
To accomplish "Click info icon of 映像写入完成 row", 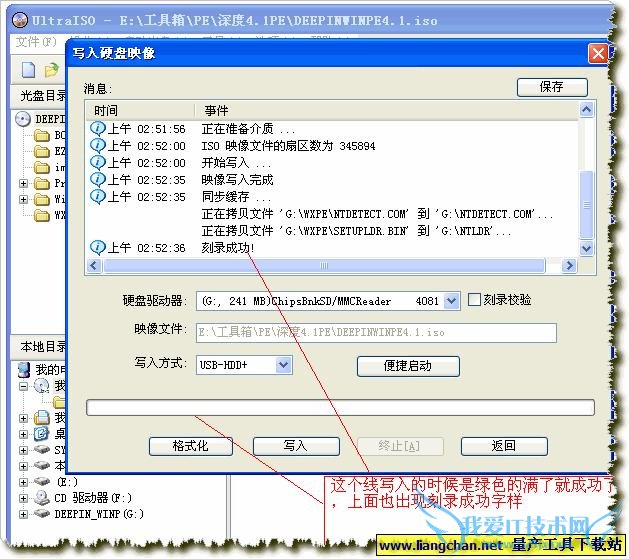I will pyautogui.click(x=97, y=179).
